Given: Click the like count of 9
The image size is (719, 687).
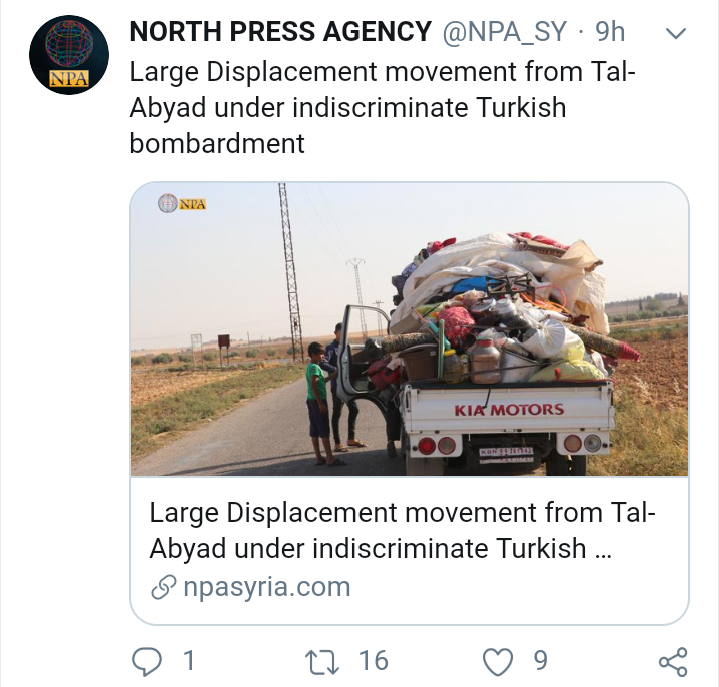Looking at the screenshot, I should 541,661.
